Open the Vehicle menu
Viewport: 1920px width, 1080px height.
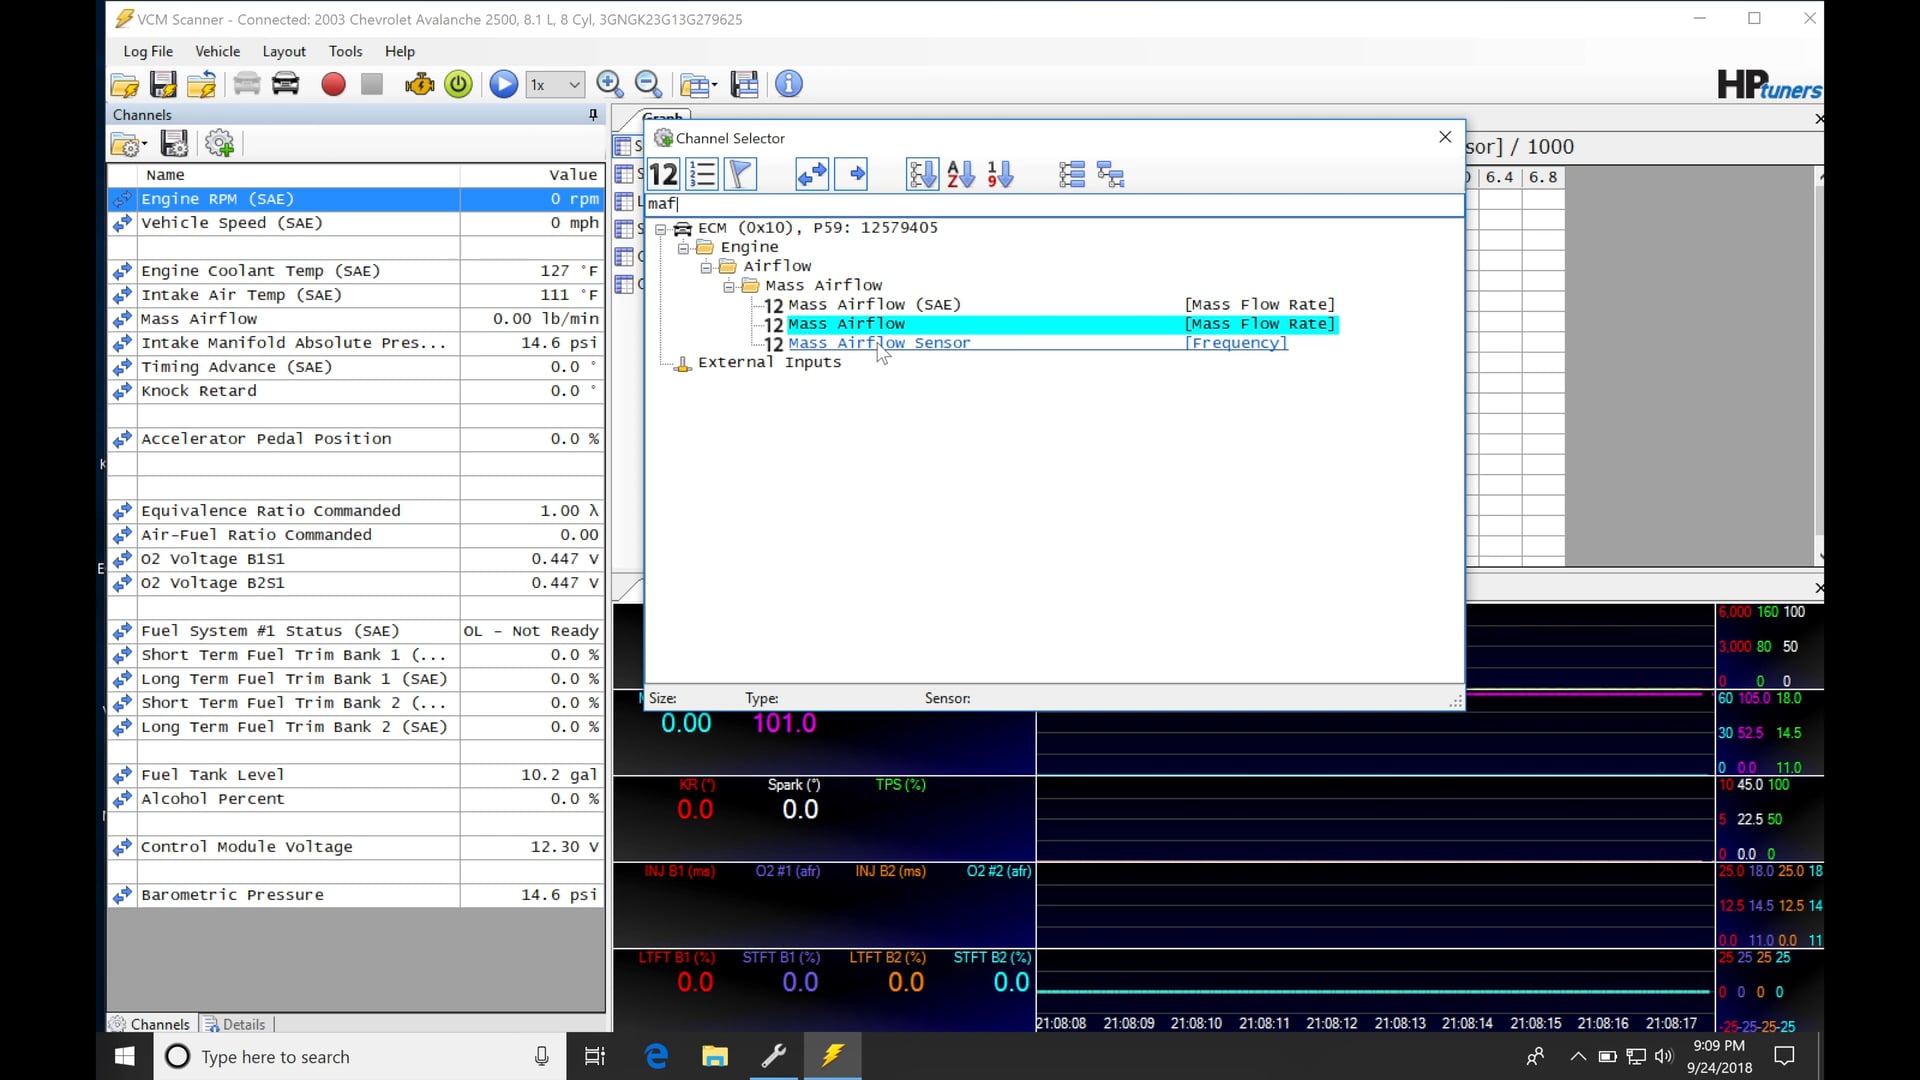(x=217, y=51)
